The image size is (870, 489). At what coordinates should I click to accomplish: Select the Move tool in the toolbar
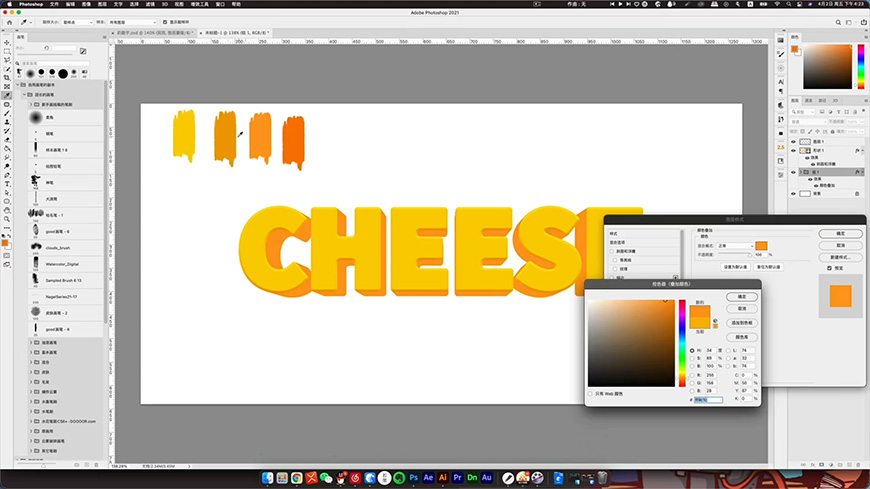coord(7,41)
